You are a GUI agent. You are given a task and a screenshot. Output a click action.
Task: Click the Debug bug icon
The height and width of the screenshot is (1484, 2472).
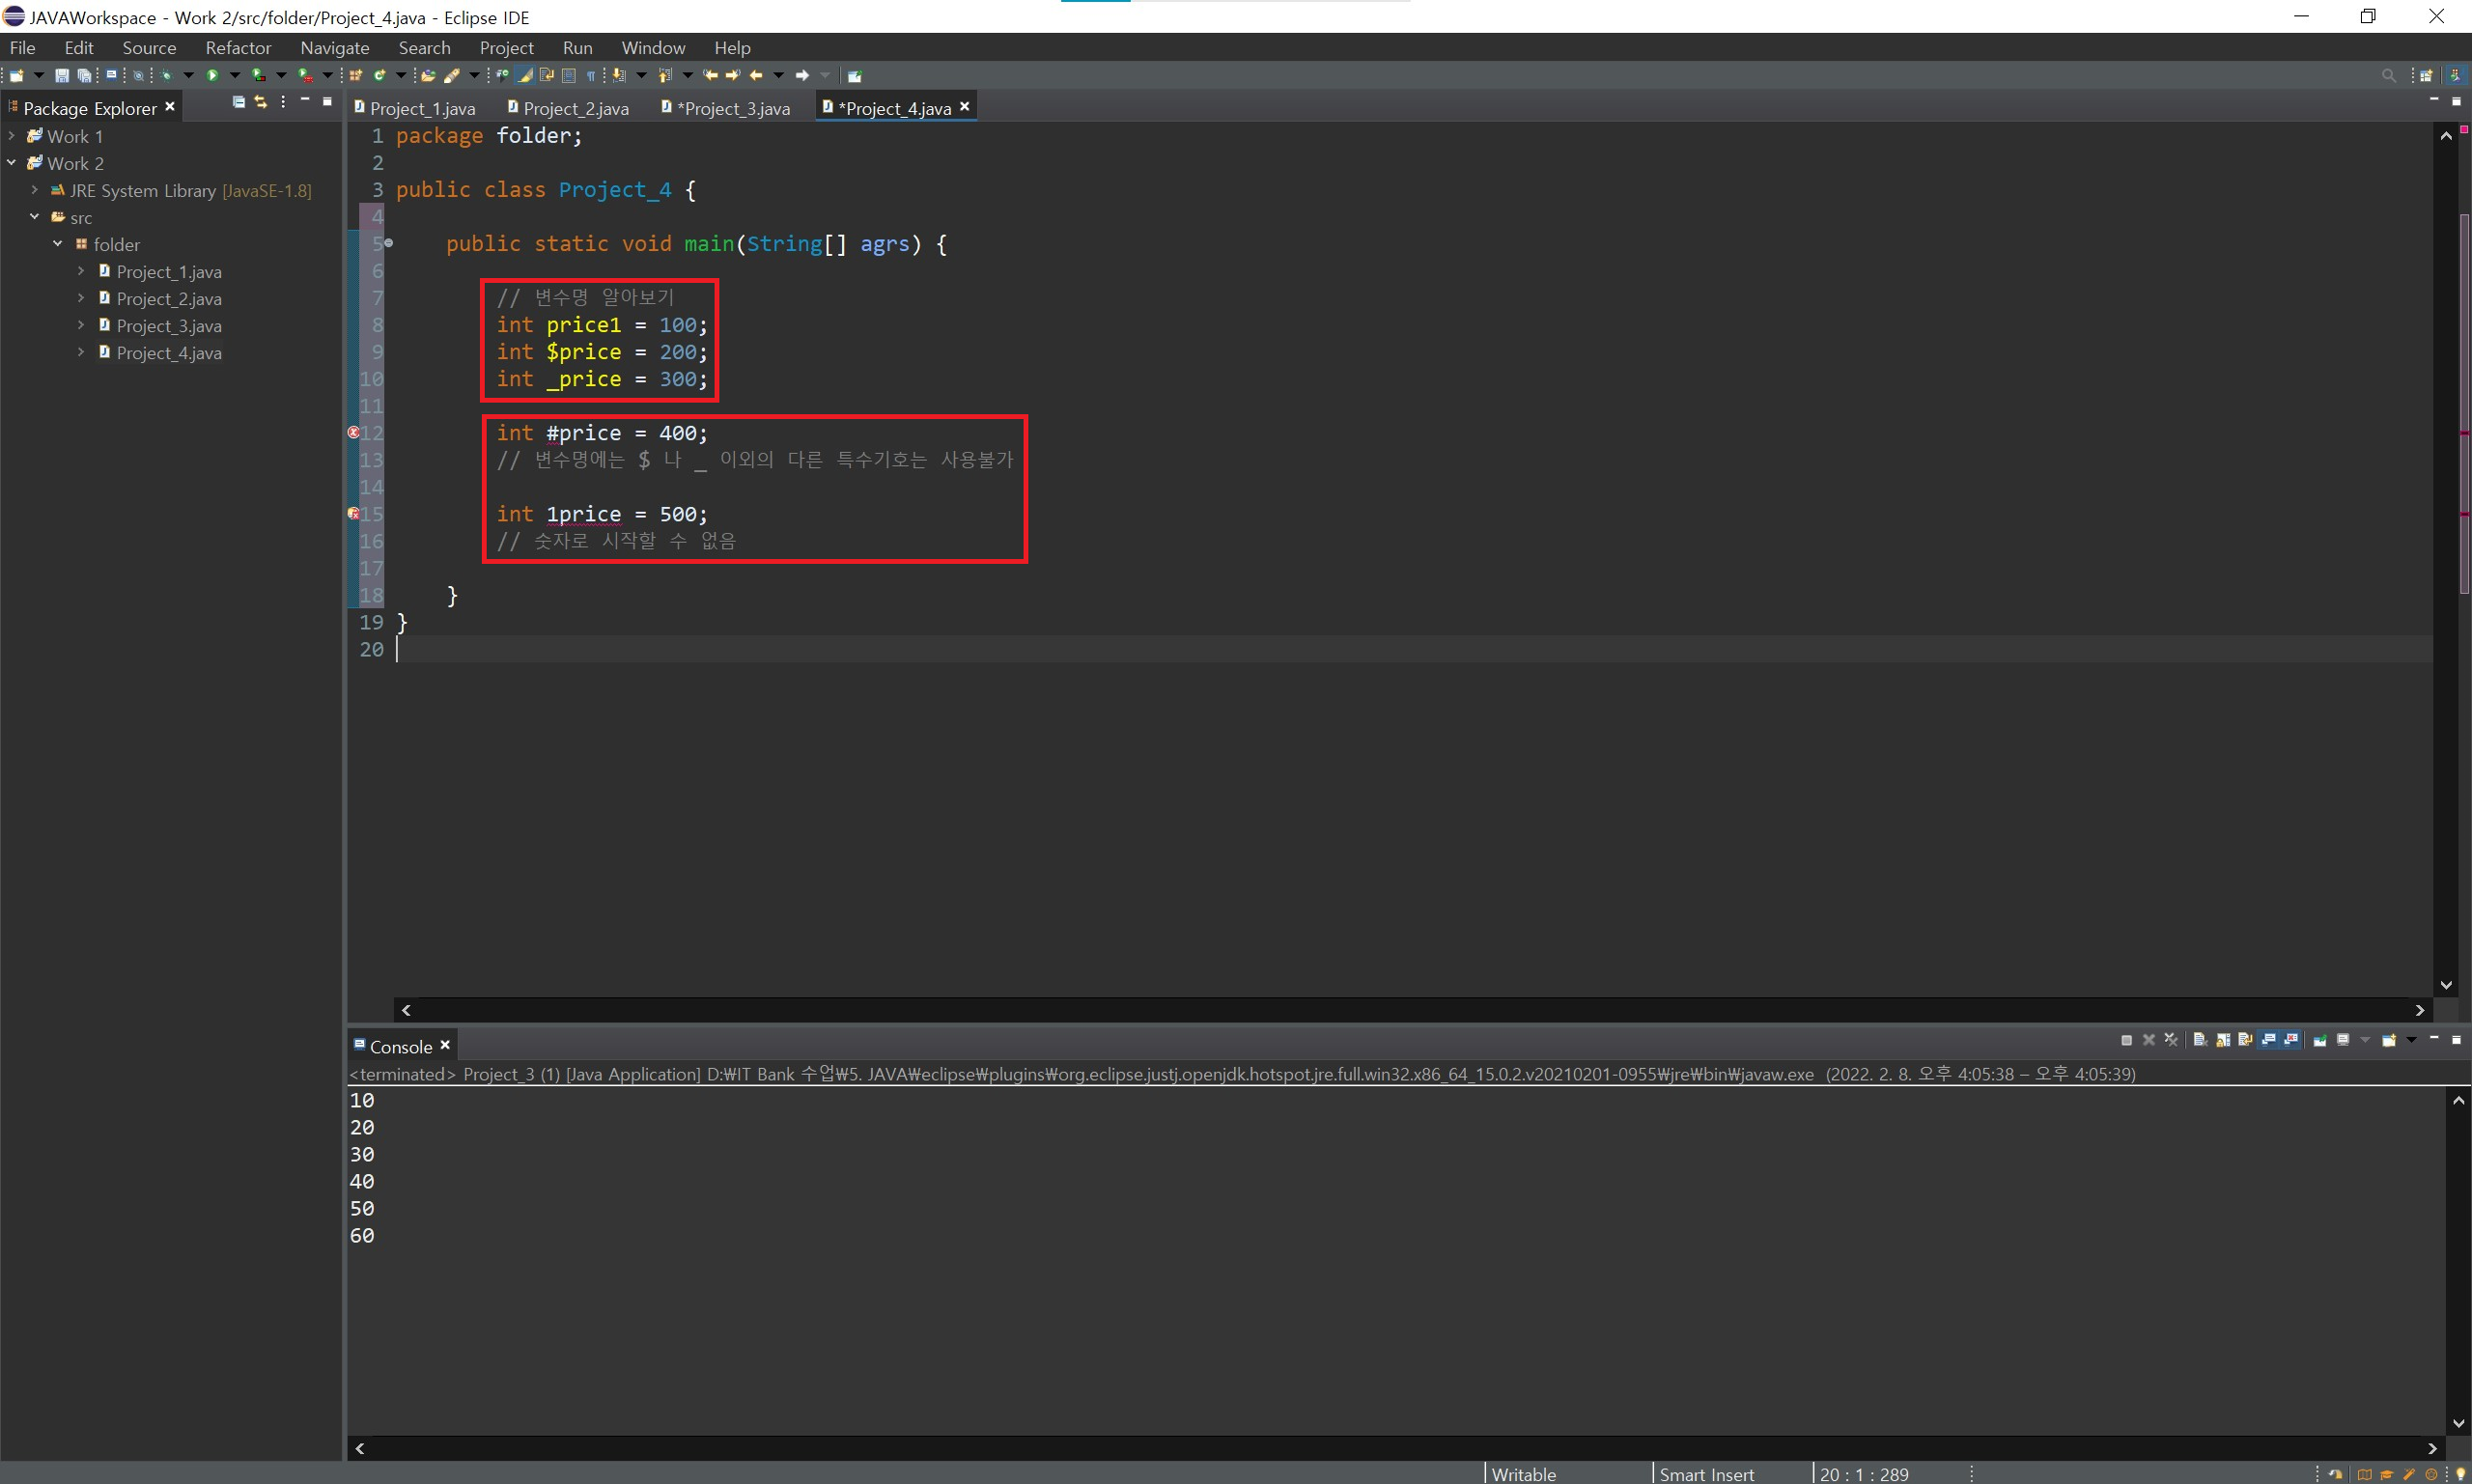pos(166,75)
